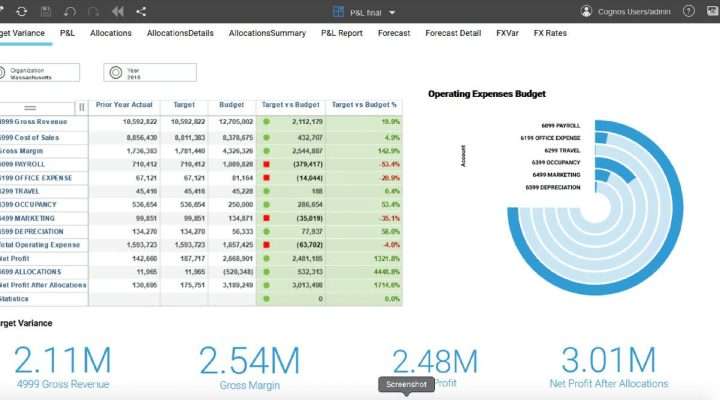Click the red indicator in OFFICE EXPENSE row
This screenshot has width=720, height=400.
[x=266, y=178]
